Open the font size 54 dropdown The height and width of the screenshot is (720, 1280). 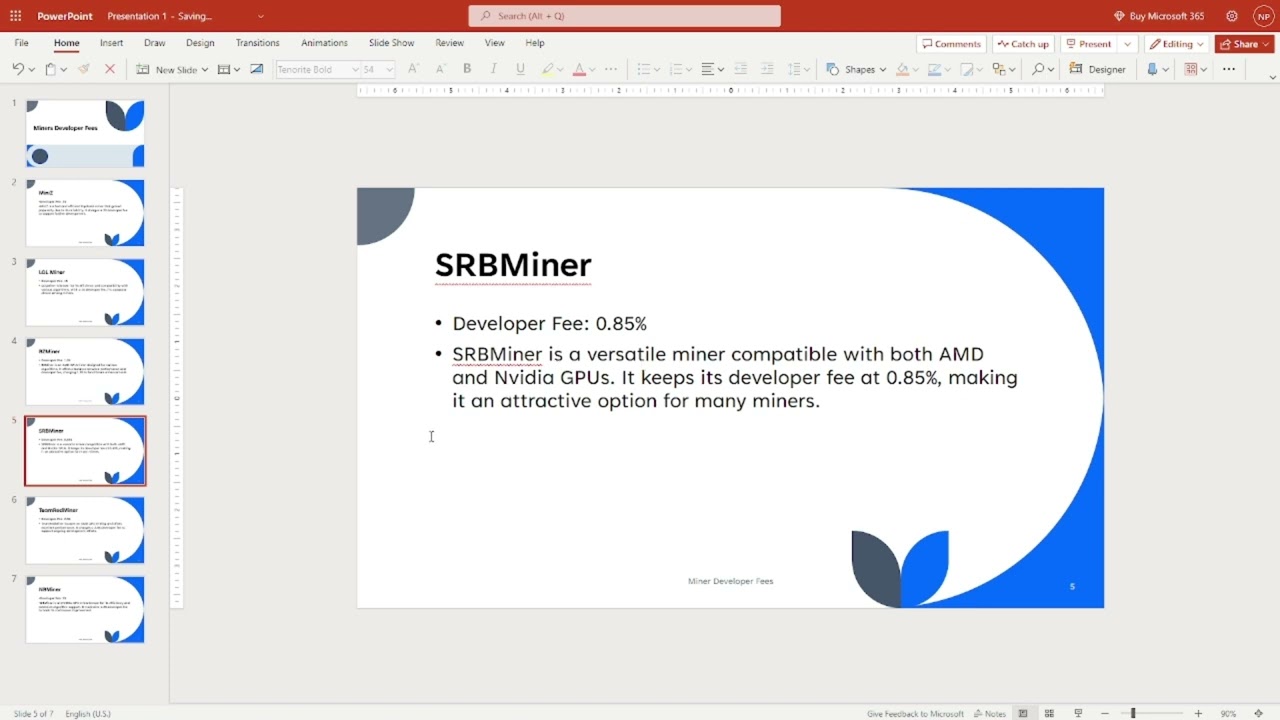coord(390,69)
